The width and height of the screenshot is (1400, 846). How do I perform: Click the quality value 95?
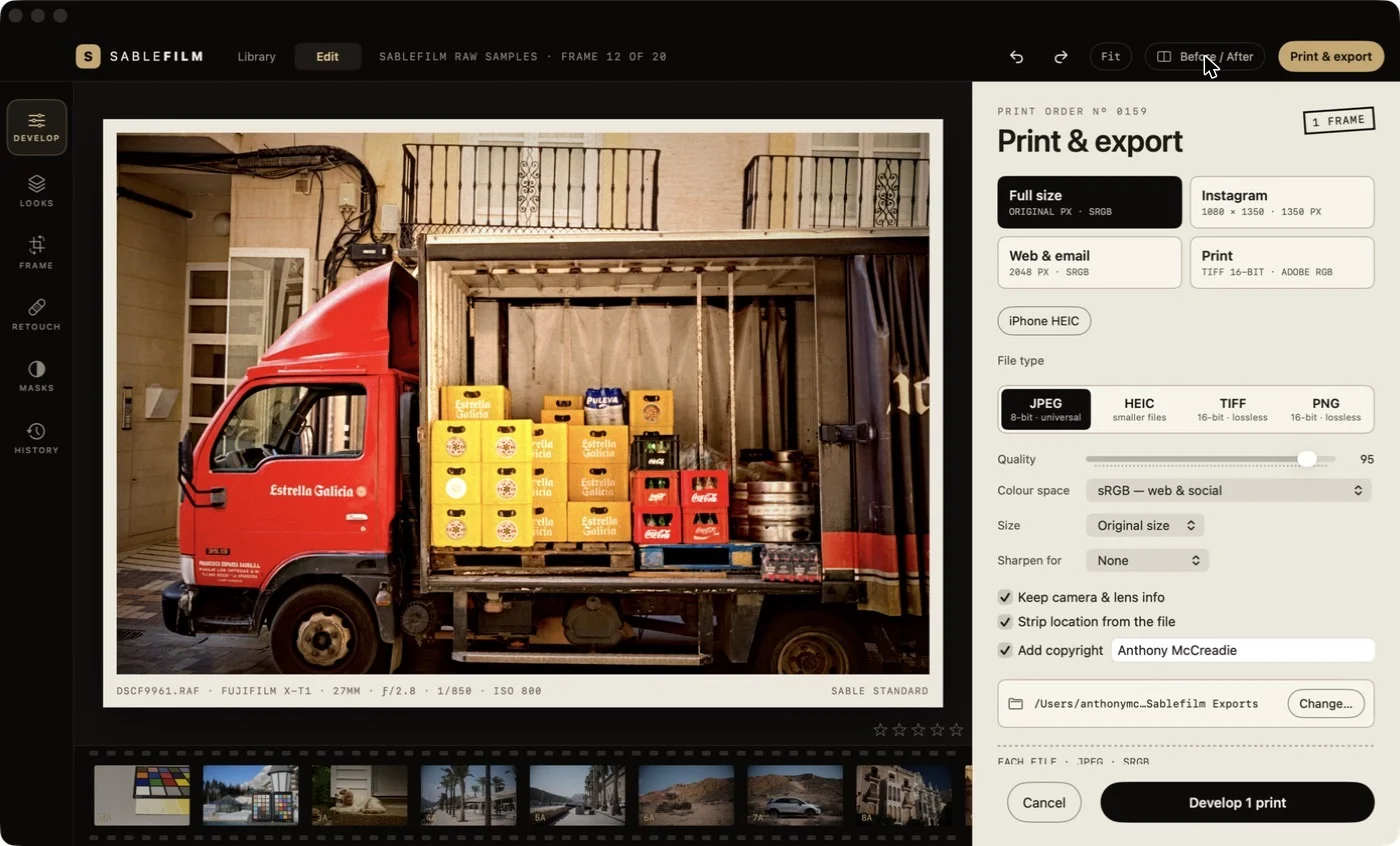(1366, 459)
